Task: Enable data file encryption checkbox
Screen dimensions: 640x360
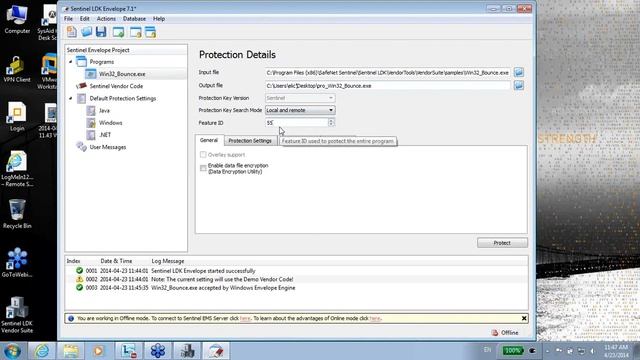Action: tap(203, 168)
